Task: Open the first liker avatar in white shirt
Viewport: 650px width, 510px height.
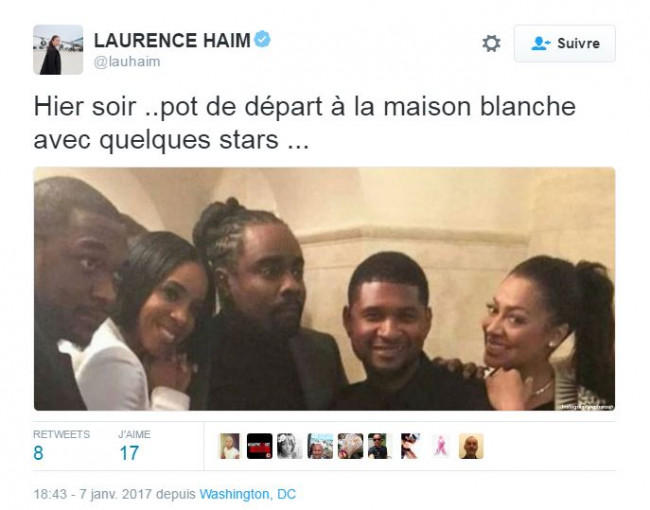Action: pyautogui.click(x=230, y=446)
